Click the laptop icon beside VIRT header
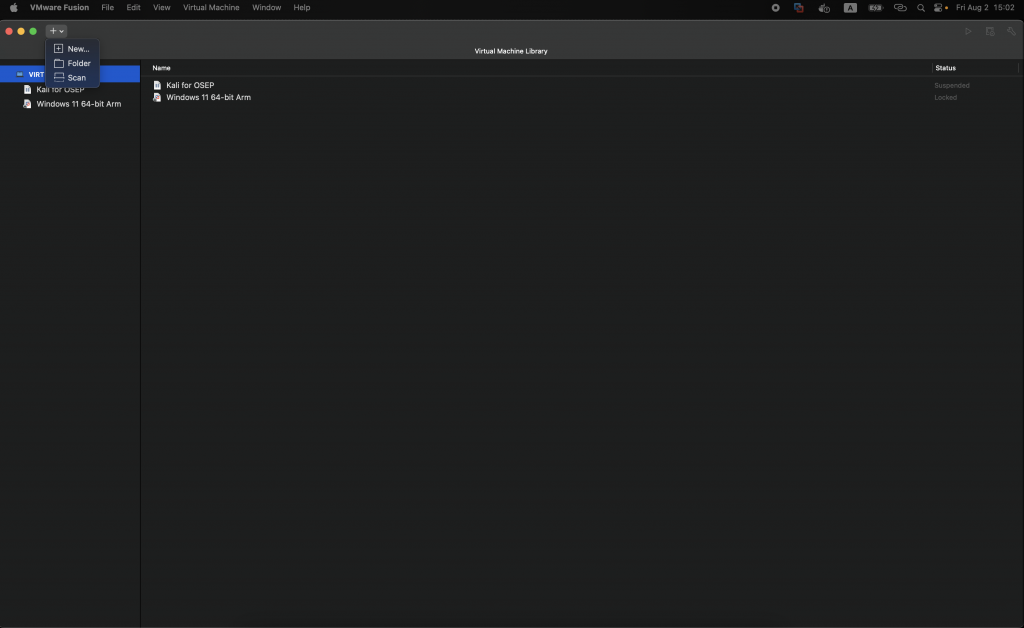The width and height of the screenshot is (1024, 628). click(20, 74)
